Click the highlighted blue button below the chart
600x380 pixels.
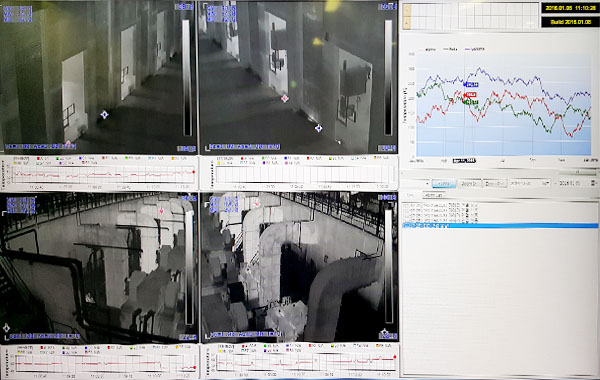444,184
